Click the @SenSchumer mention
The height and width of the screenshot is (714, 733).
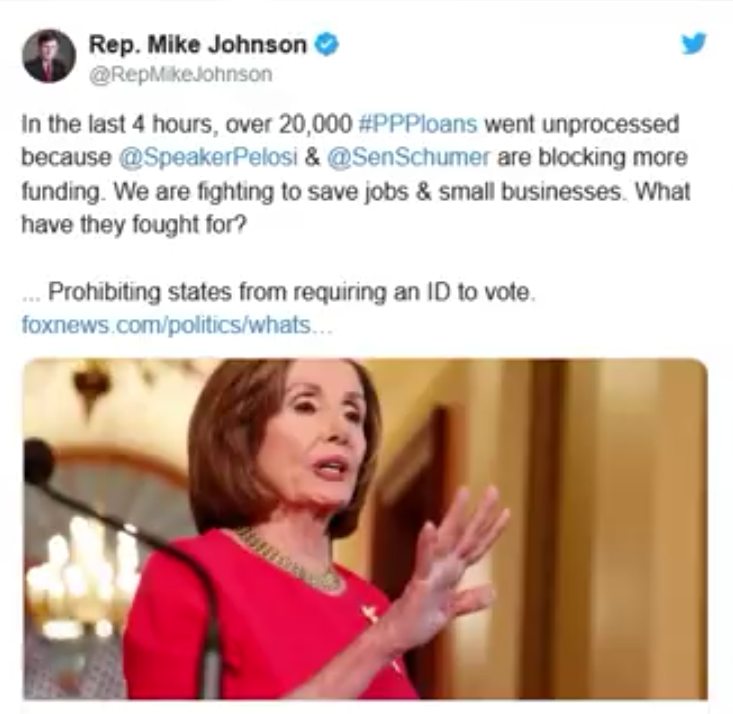coord(408,157)
